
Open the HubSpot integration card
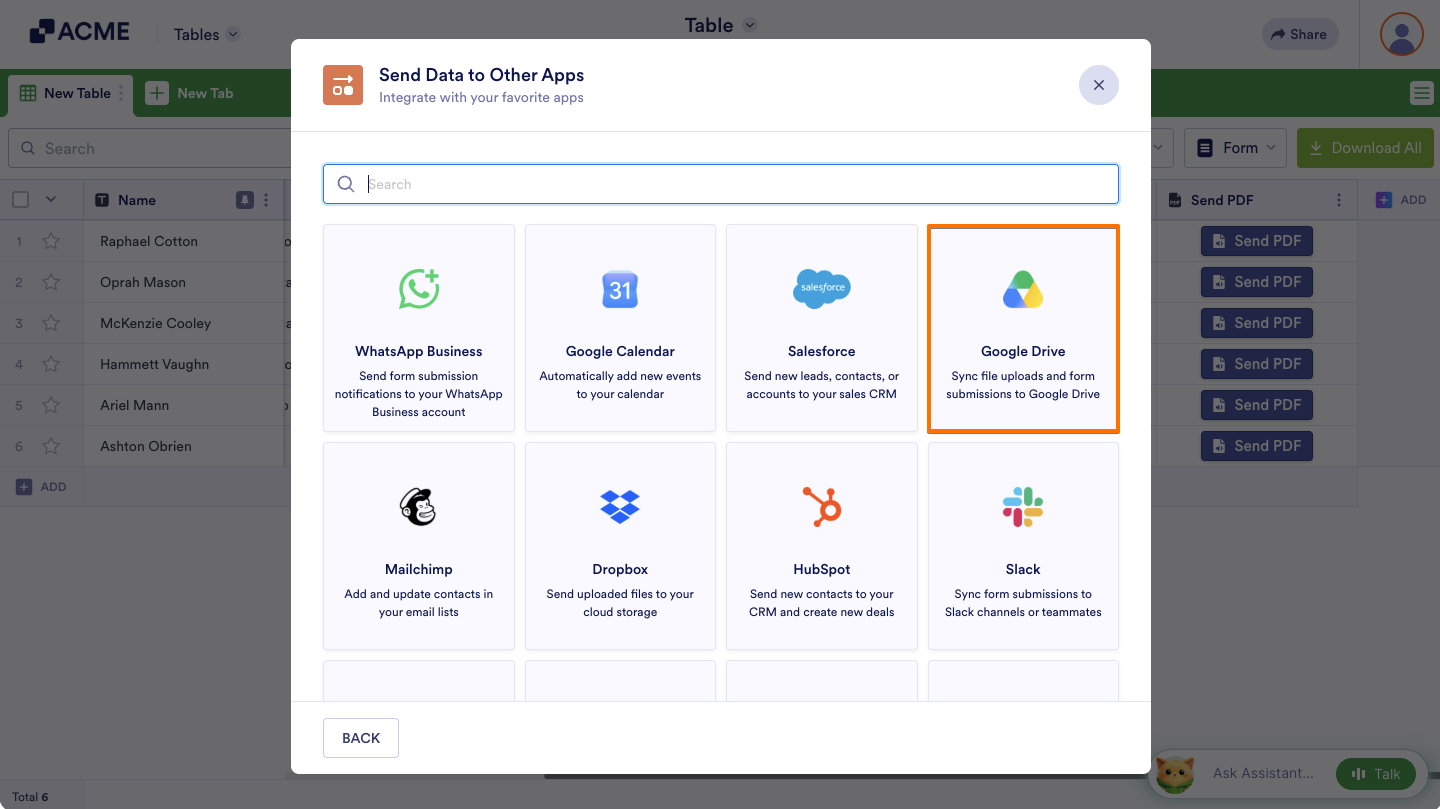[x=822, y=546]
